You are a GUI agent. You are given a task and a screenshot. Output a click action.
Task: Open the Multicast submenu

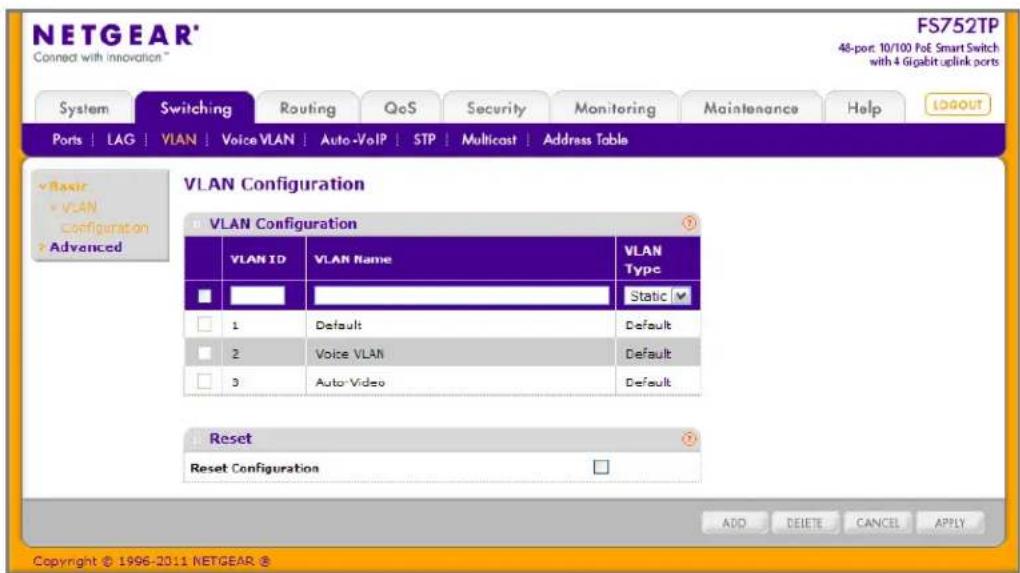489,139
